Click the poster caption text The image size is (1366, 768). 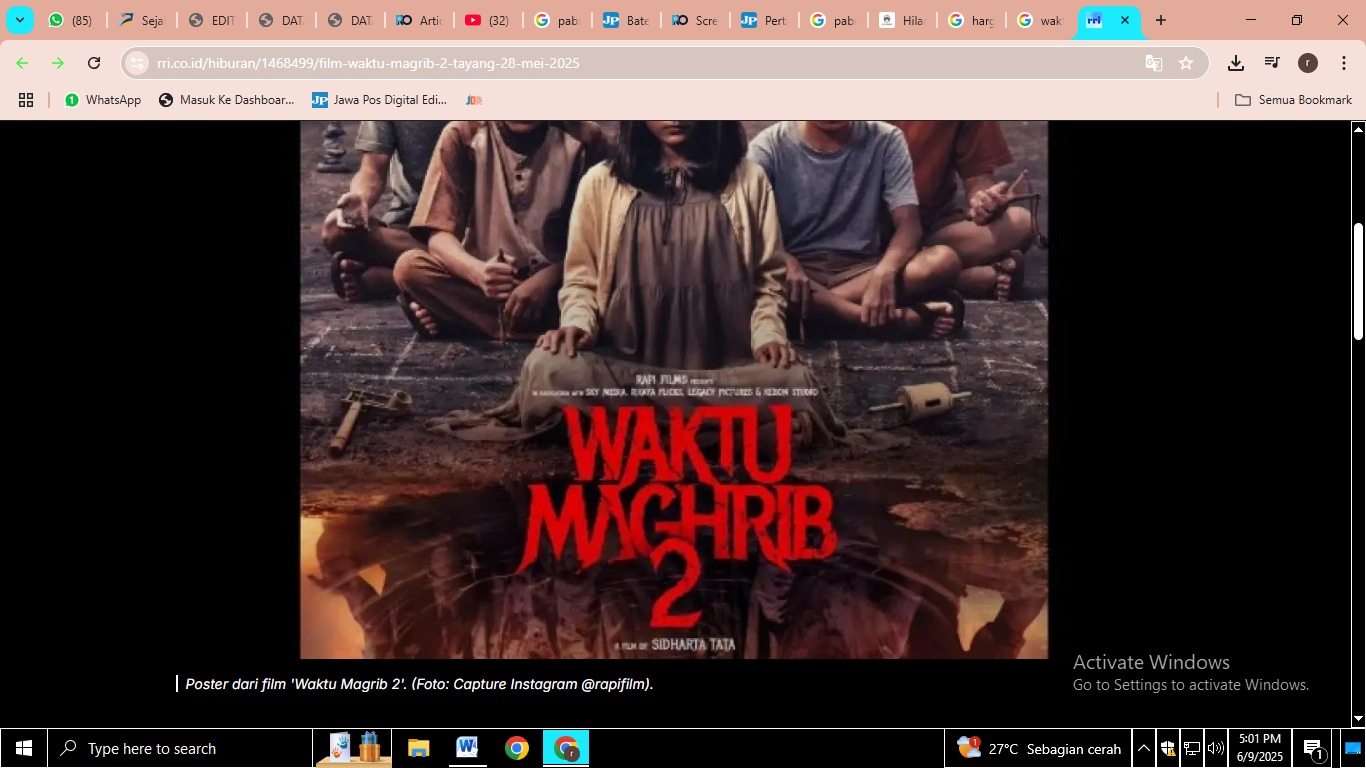(419, 684)
